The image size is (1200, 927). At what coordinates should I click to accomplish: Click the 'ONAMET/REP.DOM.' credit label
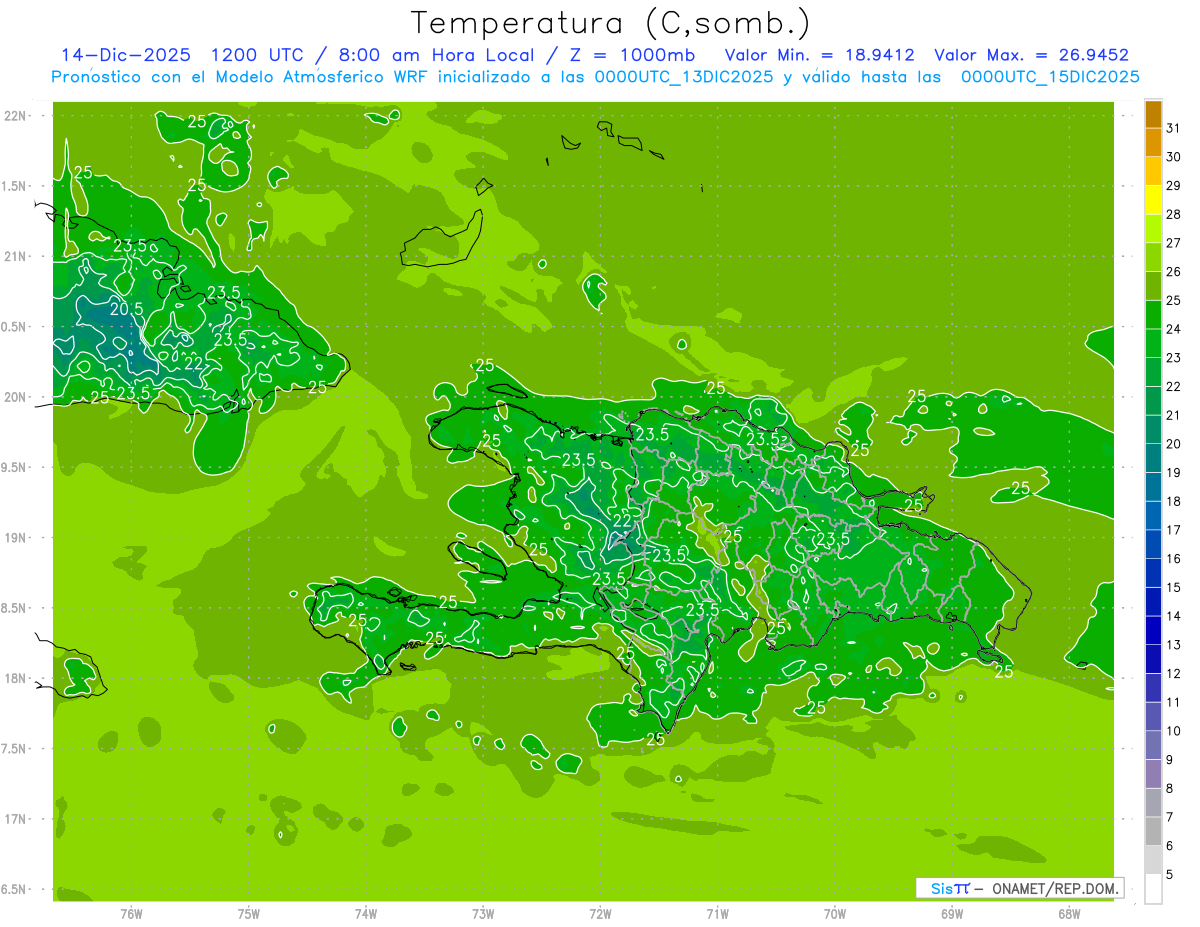click(1054, 888)
